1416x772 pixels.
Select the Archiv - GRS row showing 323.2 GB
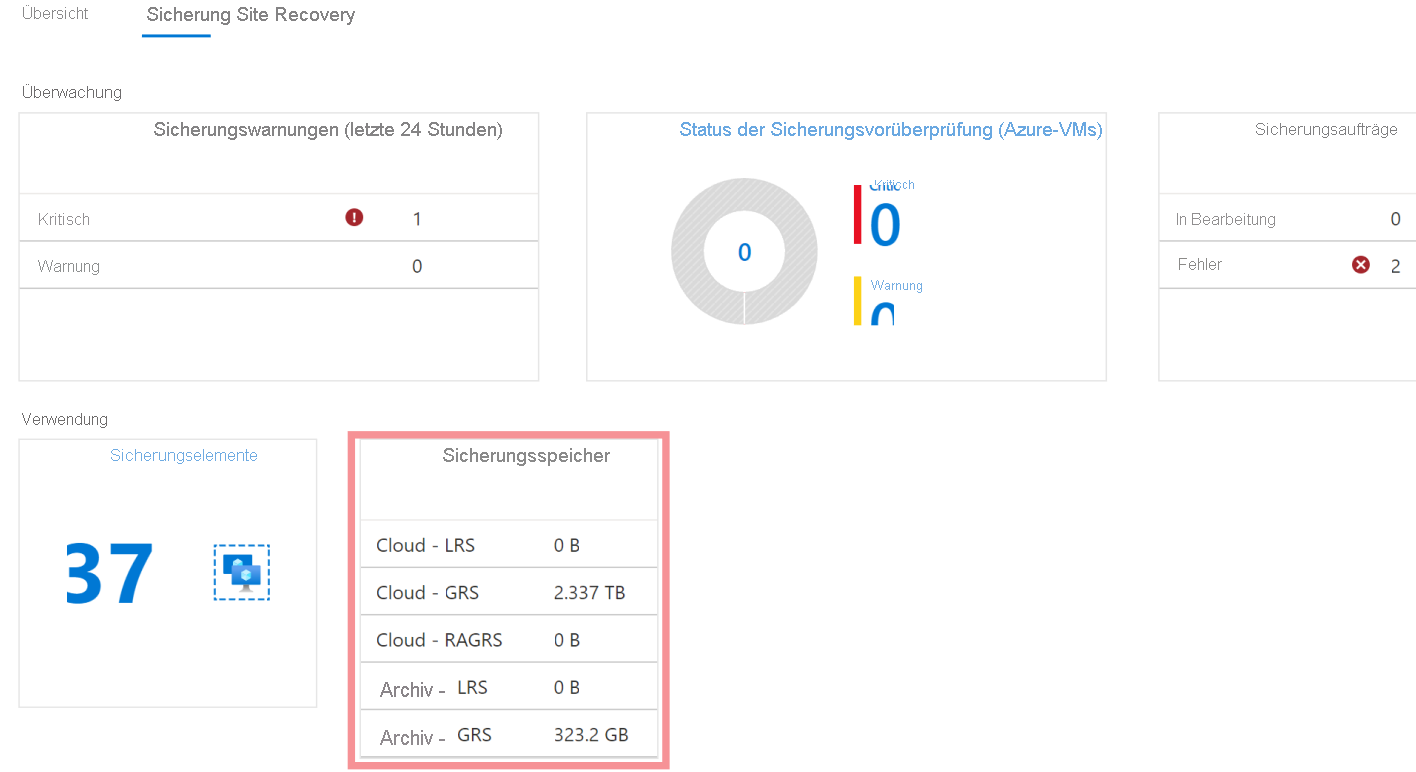pyautogui.click(x=509, y=733)
